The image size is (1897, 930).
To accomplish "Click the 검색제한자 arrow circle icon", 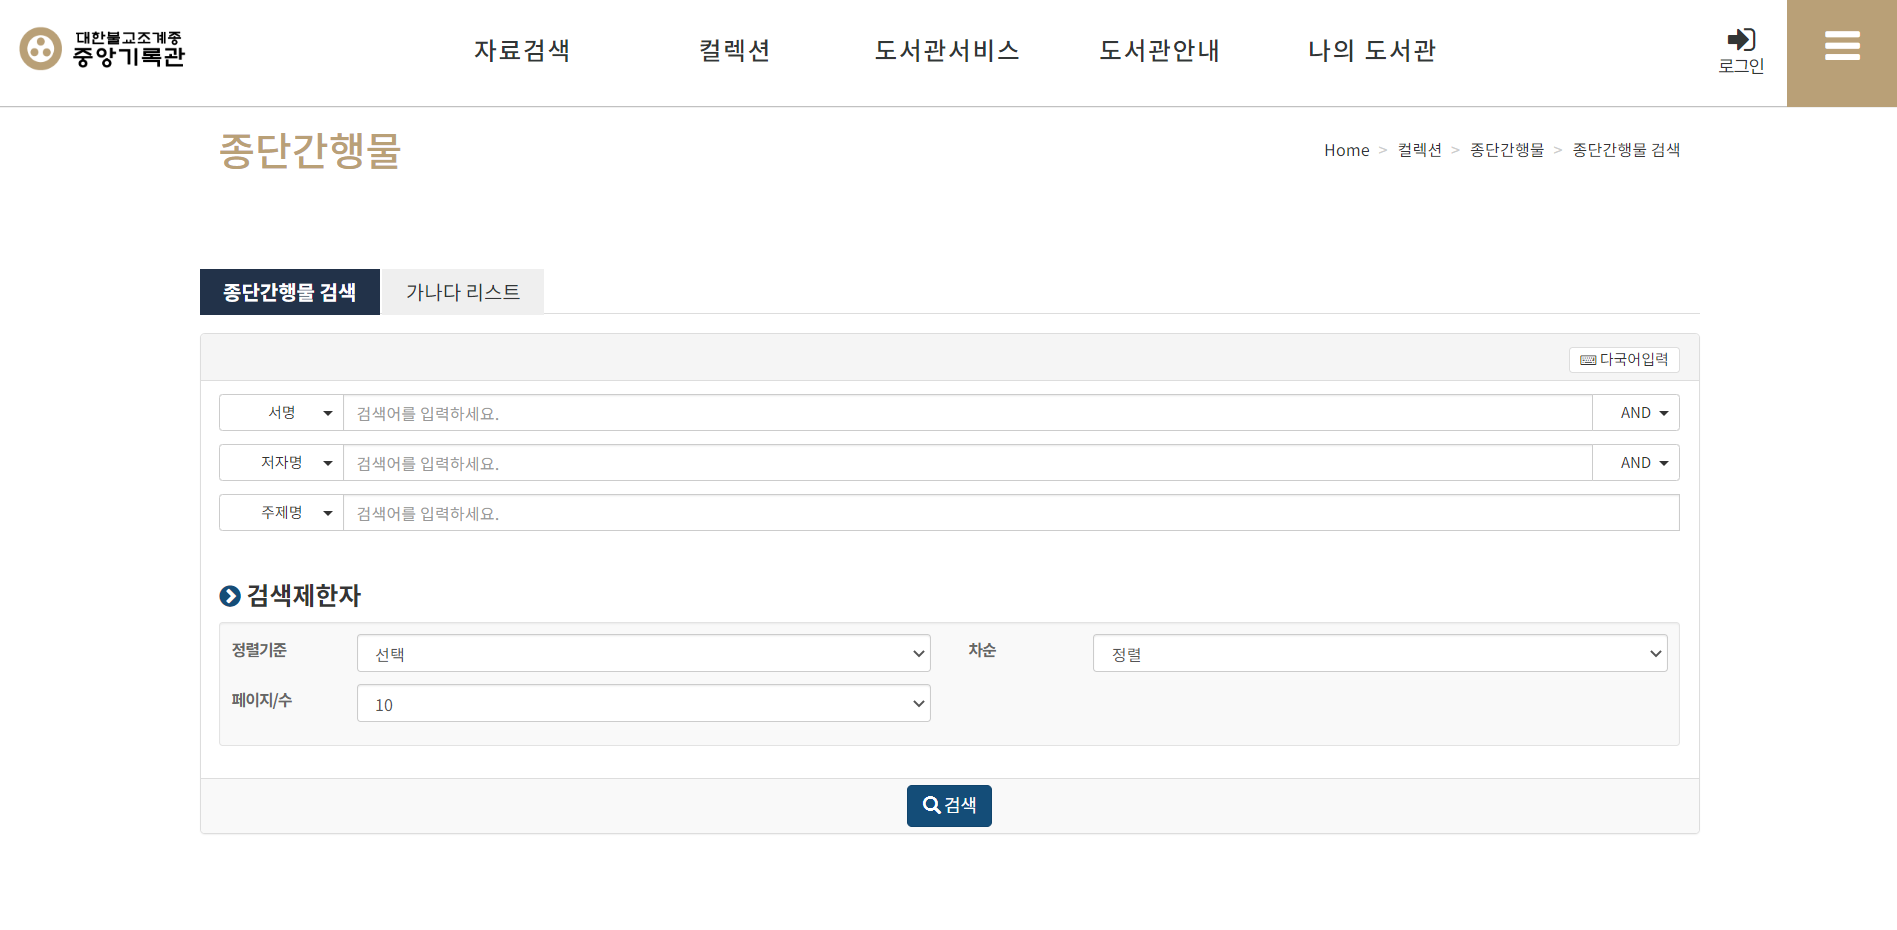I will coord(230,596).
